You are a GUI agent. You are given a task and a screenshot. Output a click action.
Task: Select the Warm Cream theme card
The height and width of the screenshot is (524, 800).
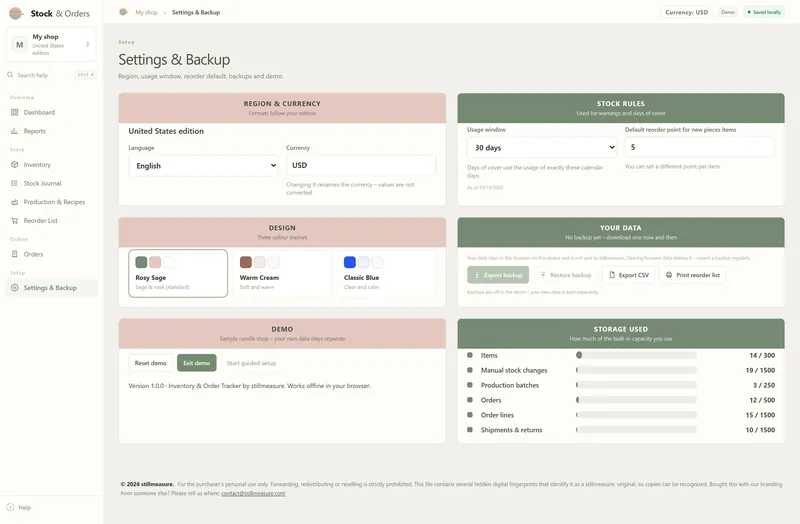282,273
